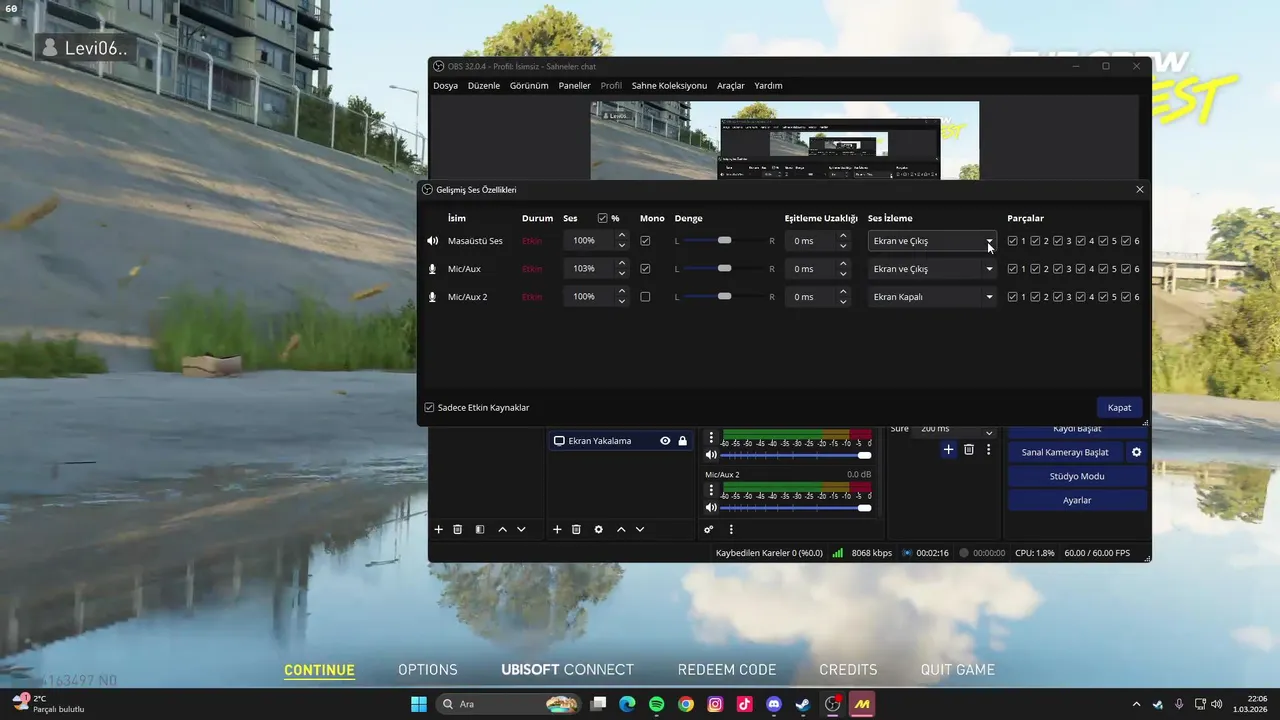The height and width of the screenshot is (720, 1280).
Task: Click Mic/Aux 2 mixer volume slider
Action: click(795, 508)
